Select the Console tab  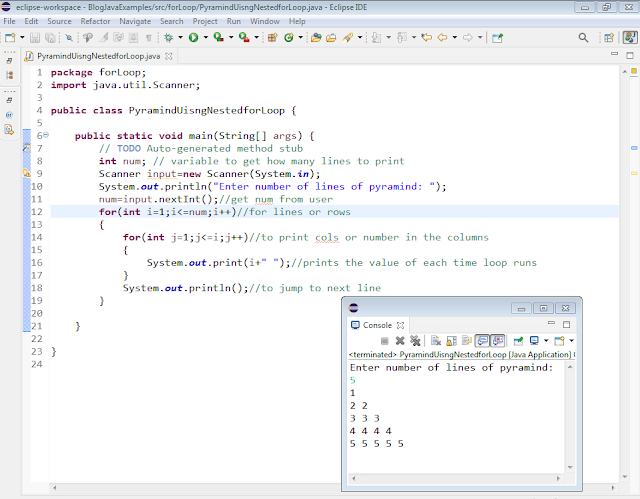(377, 325)
